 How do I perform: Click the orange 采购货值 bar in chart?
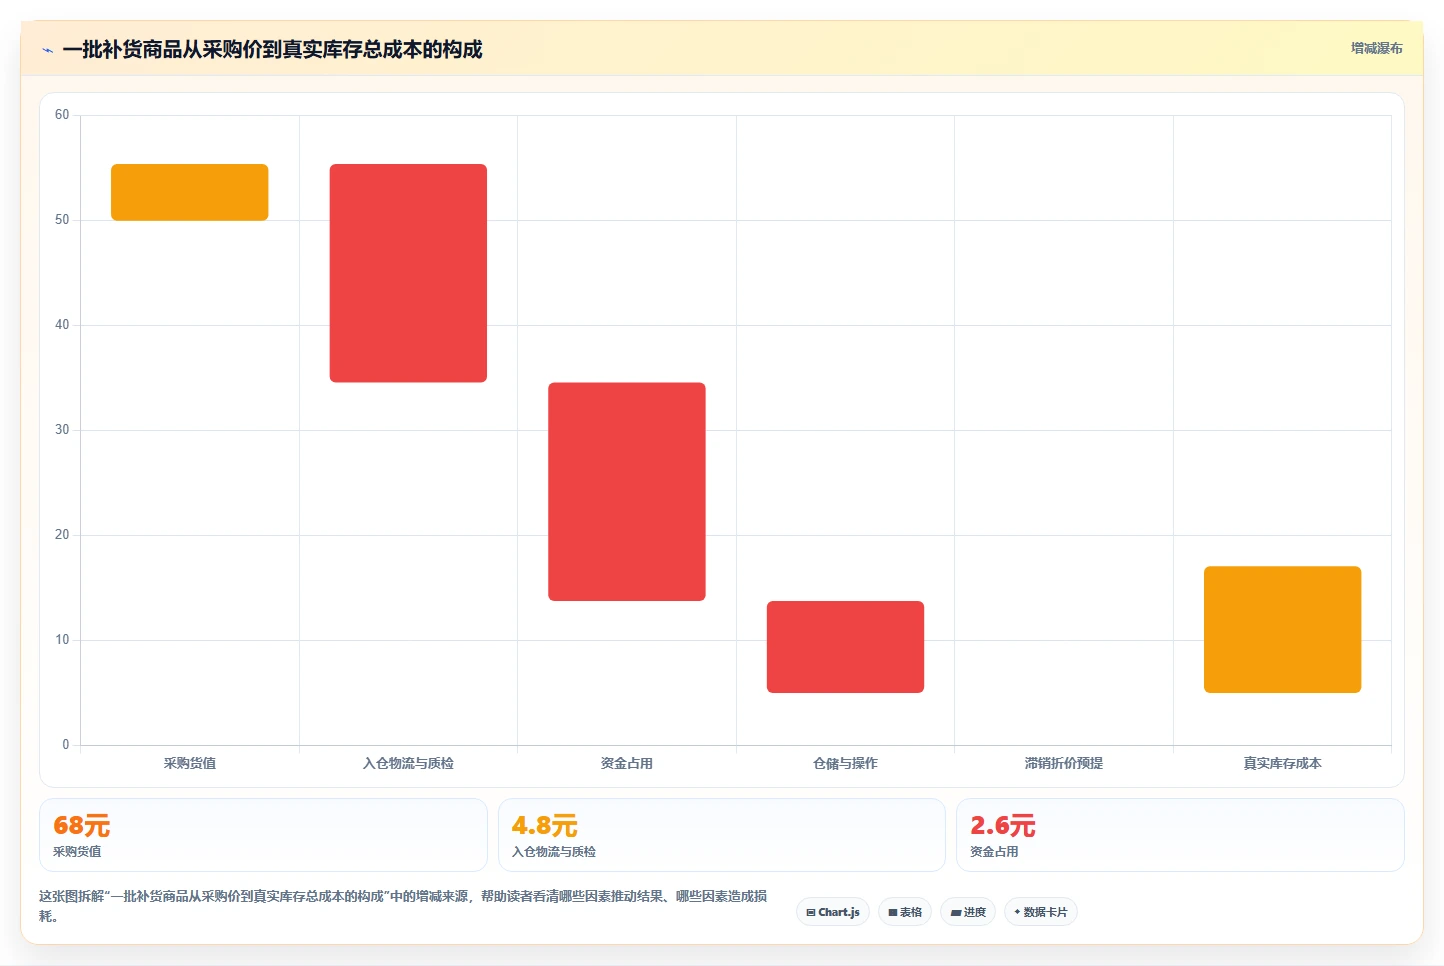tap(190, 192)
